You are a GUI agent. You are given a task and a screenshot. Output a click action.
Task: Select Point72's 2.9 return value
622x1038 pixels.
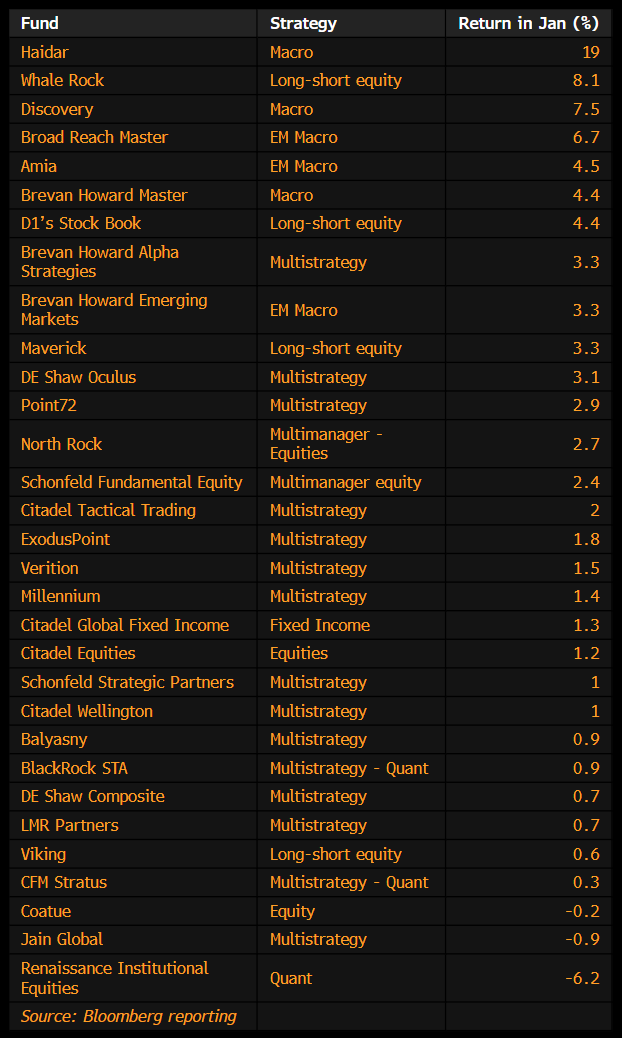click(586, 406)
